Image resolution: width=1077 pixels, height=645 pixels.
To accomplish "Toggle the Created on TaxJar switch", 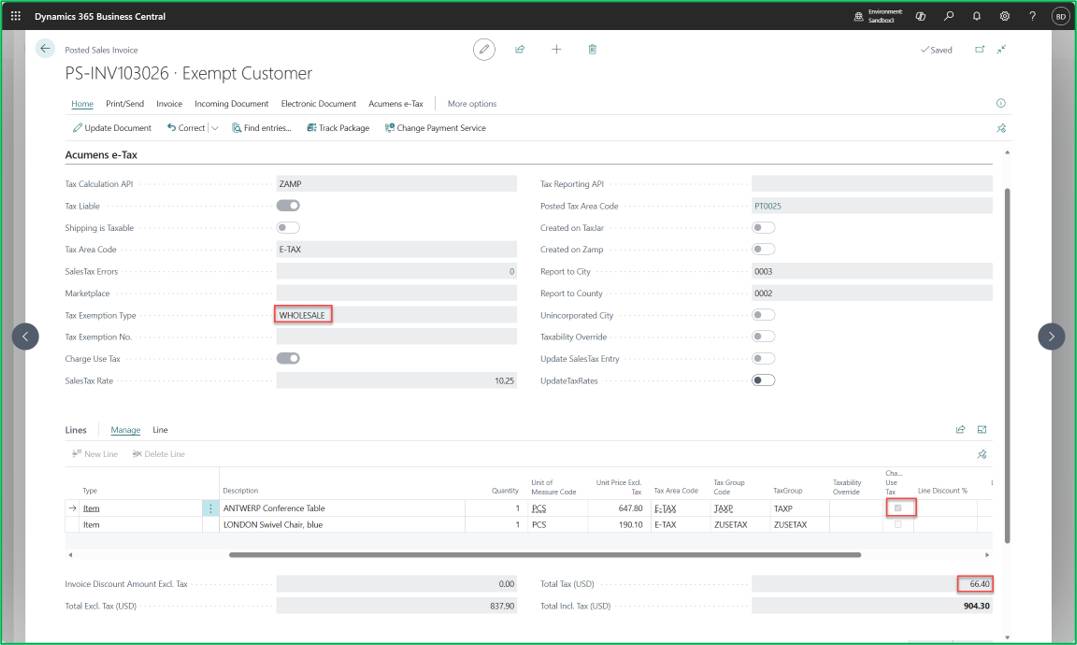I will tap(763, 227).
